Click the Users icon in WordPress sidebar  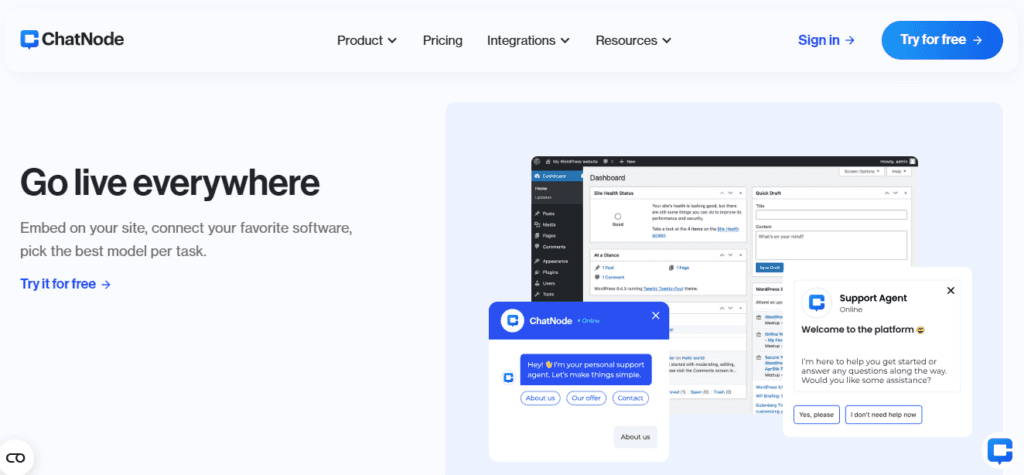tap(537, 283)
